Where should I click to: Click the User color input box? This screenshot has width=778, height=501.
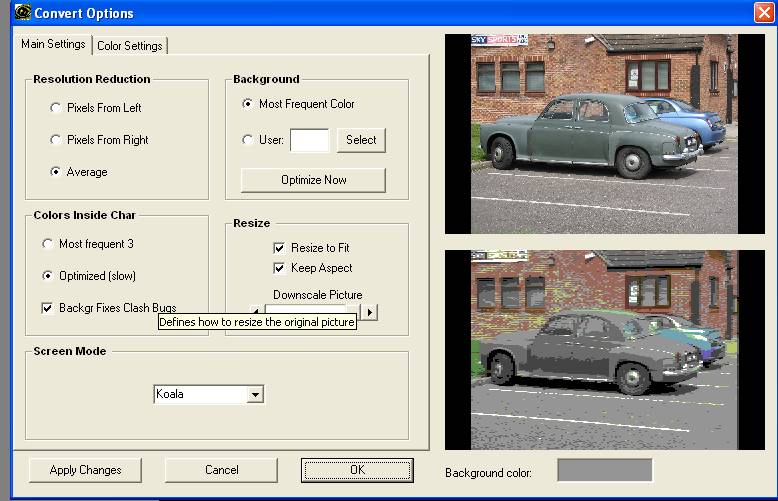pyautogui.click(x=309, y=140)
